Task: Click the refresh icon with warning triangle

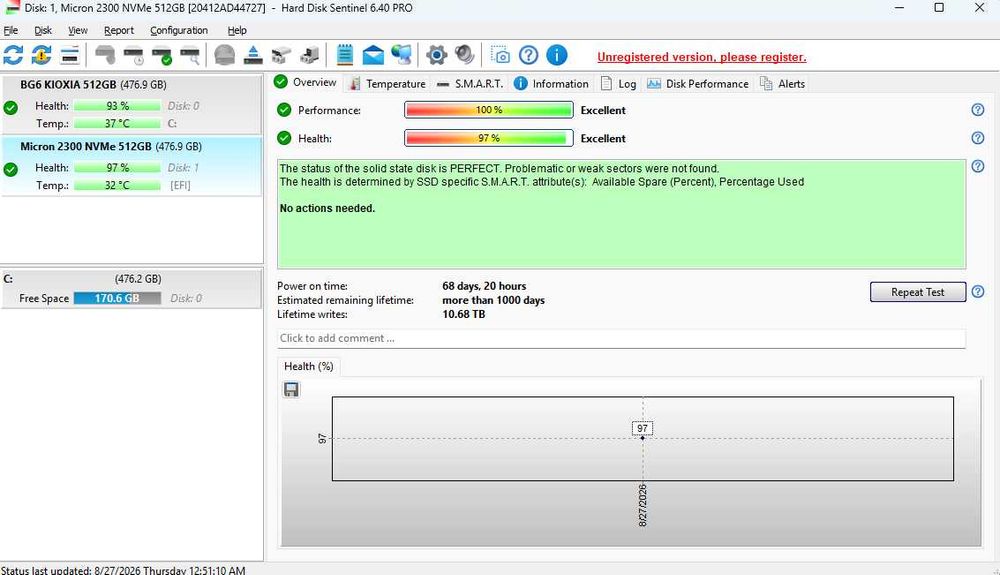Action: pyautogui.click(x=41, y=55)
